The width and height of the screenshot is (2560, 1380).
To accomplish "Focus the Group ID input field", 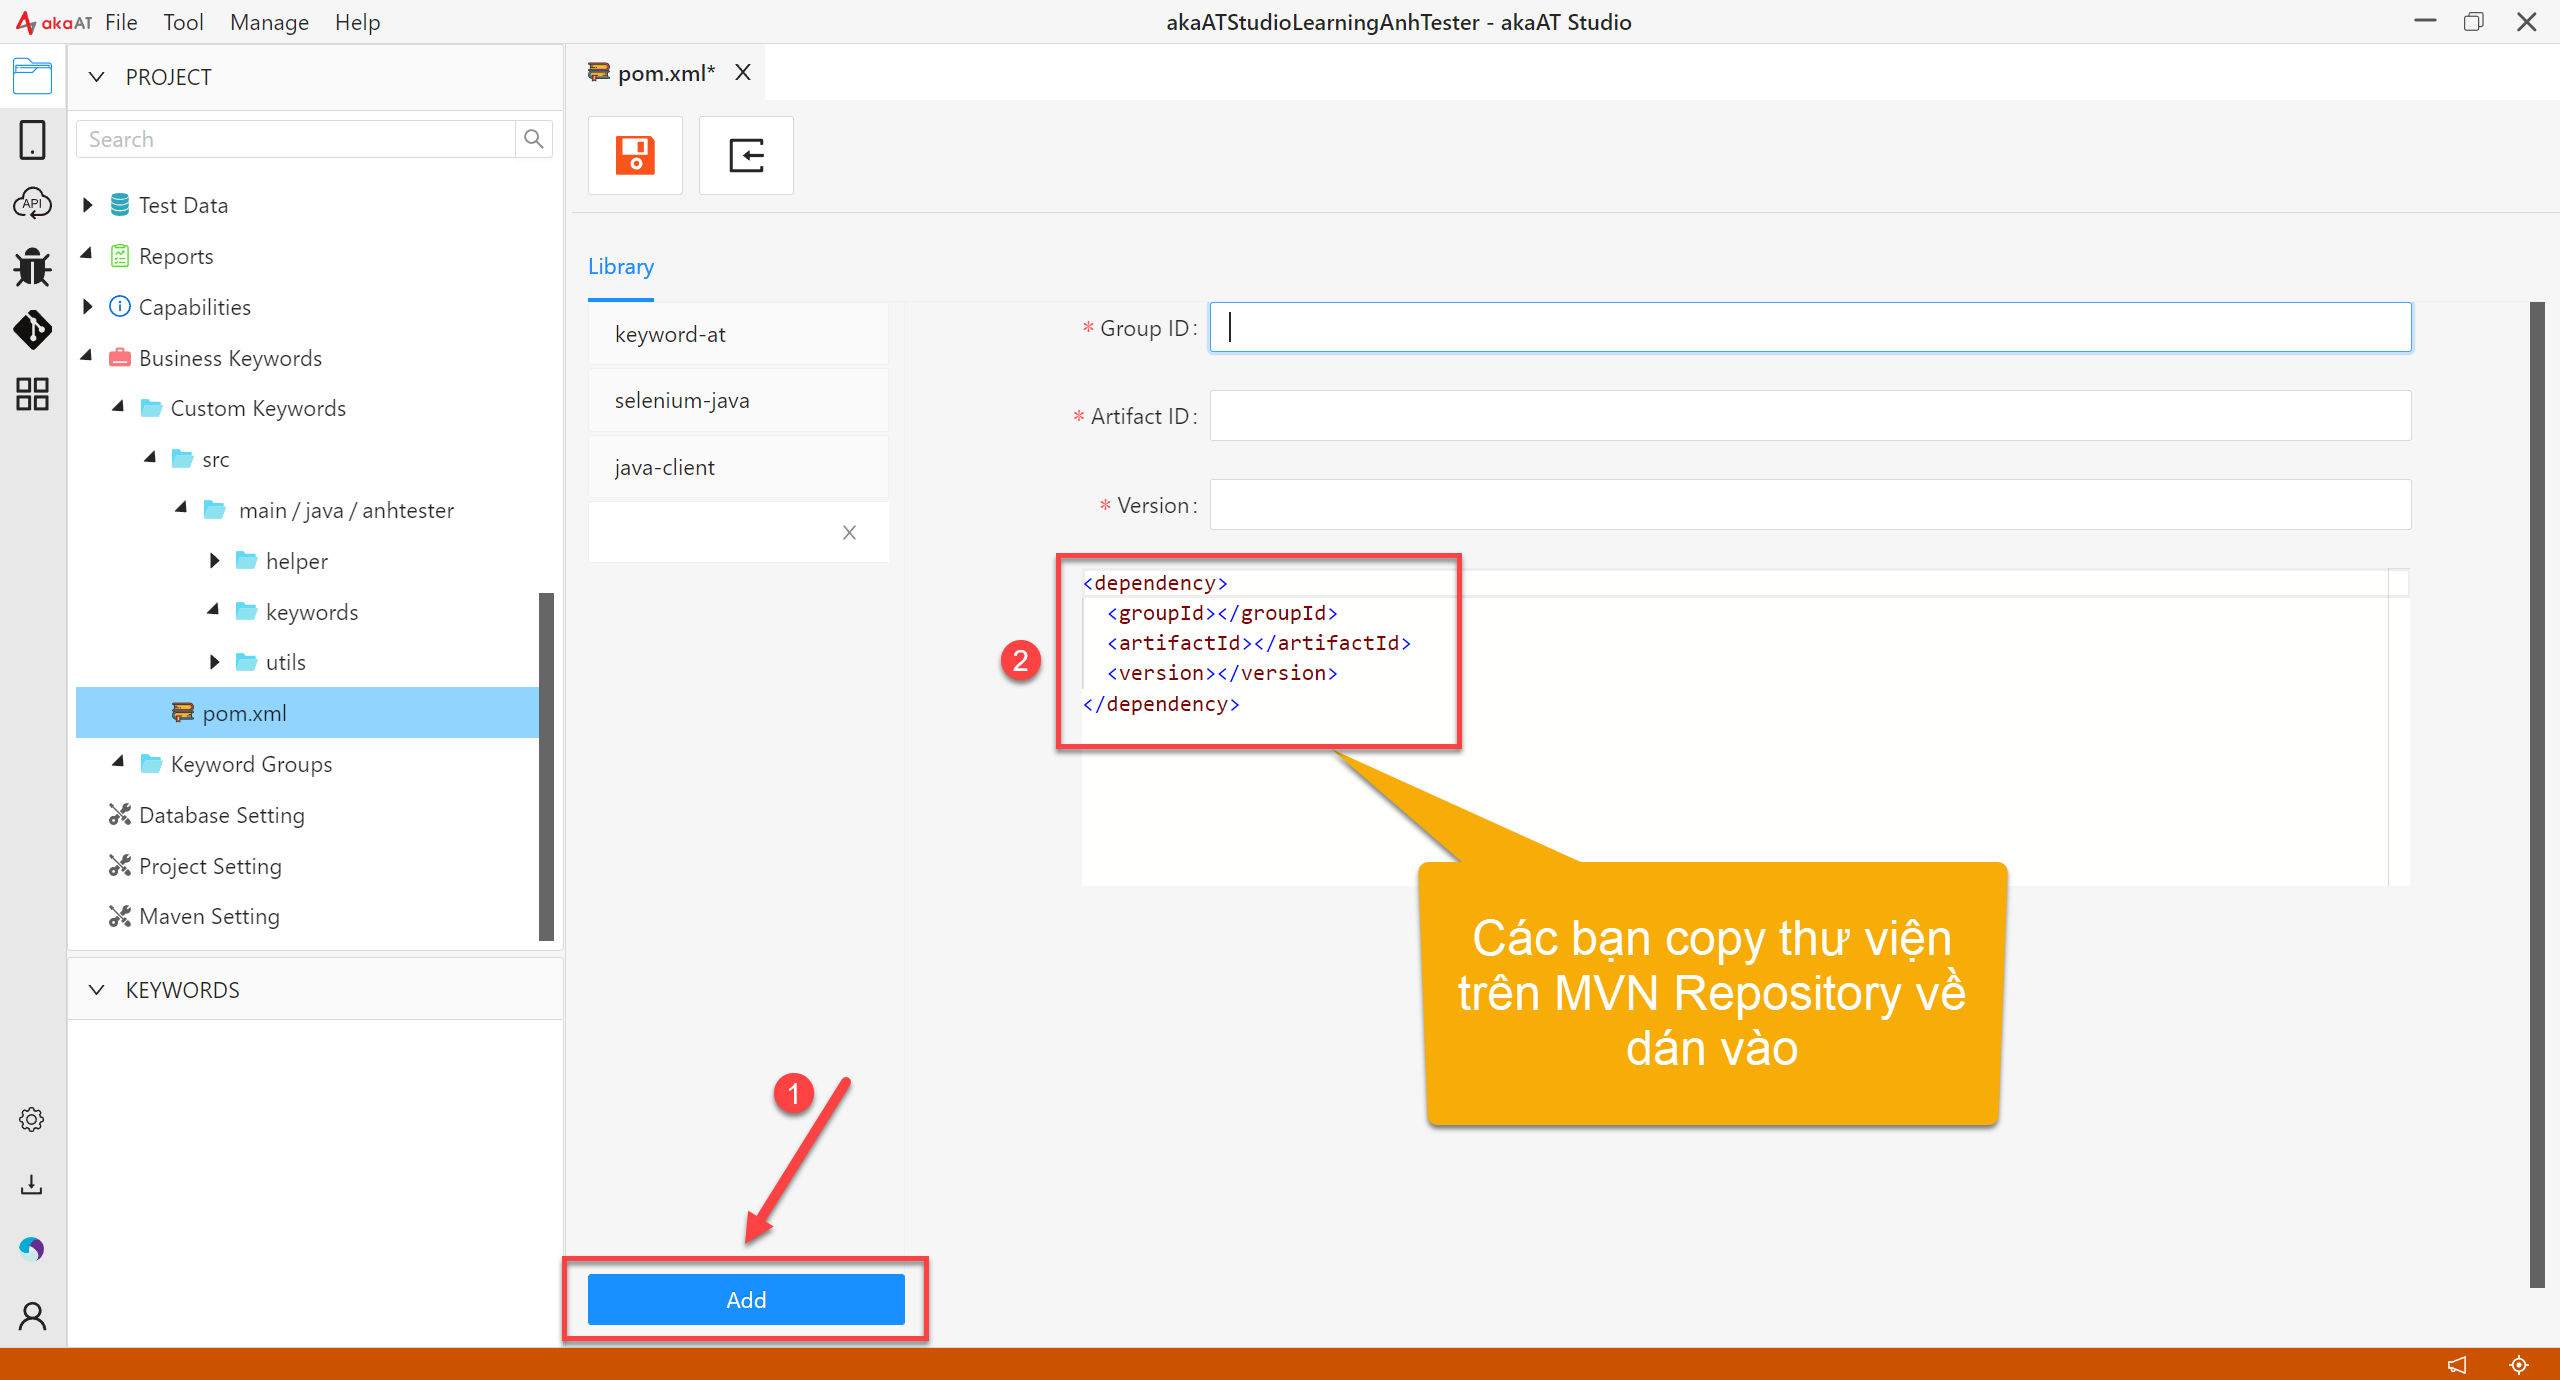I will click(1810, 327).
